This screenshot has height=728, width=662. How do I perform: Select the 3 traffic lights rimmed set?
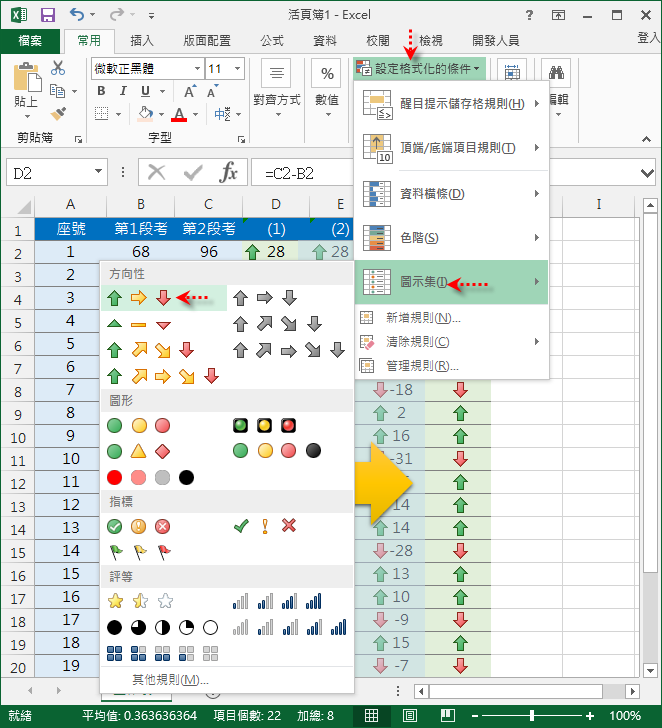[x=264, y=425]
